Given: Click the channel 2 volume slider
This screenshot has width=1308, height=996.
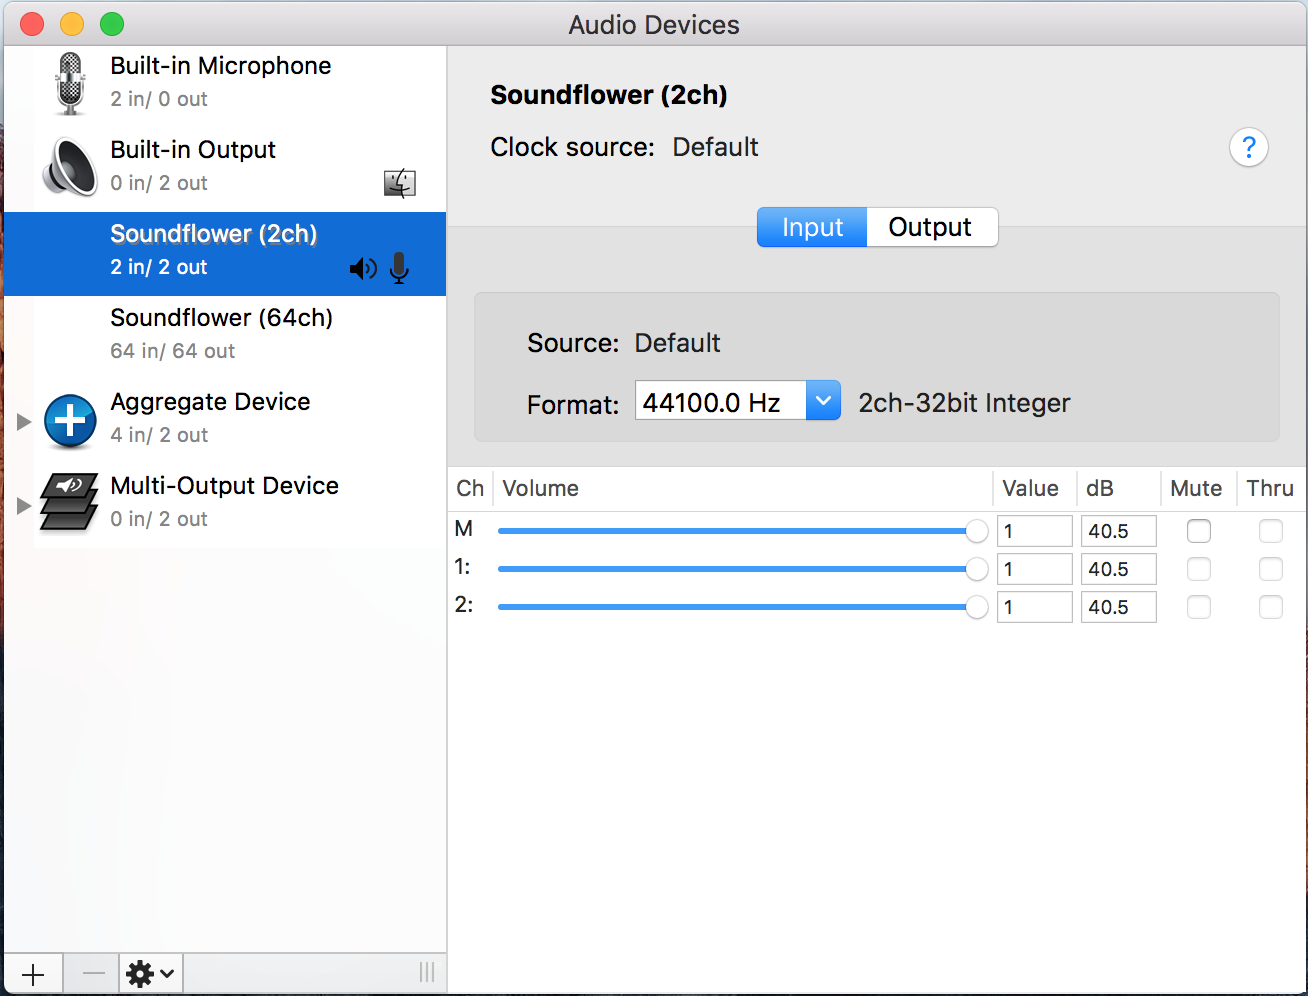Looking at the screenshot, I should click(x=742, y=607).
